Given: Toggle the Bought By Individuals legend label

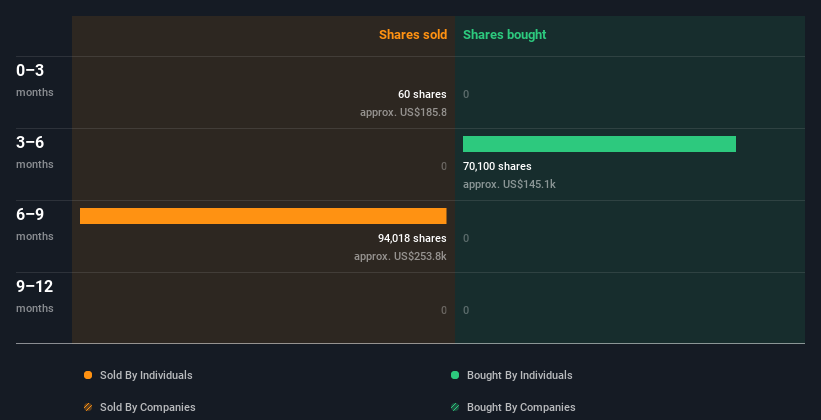Looking at the screenshot, I should tap(519, 375).
